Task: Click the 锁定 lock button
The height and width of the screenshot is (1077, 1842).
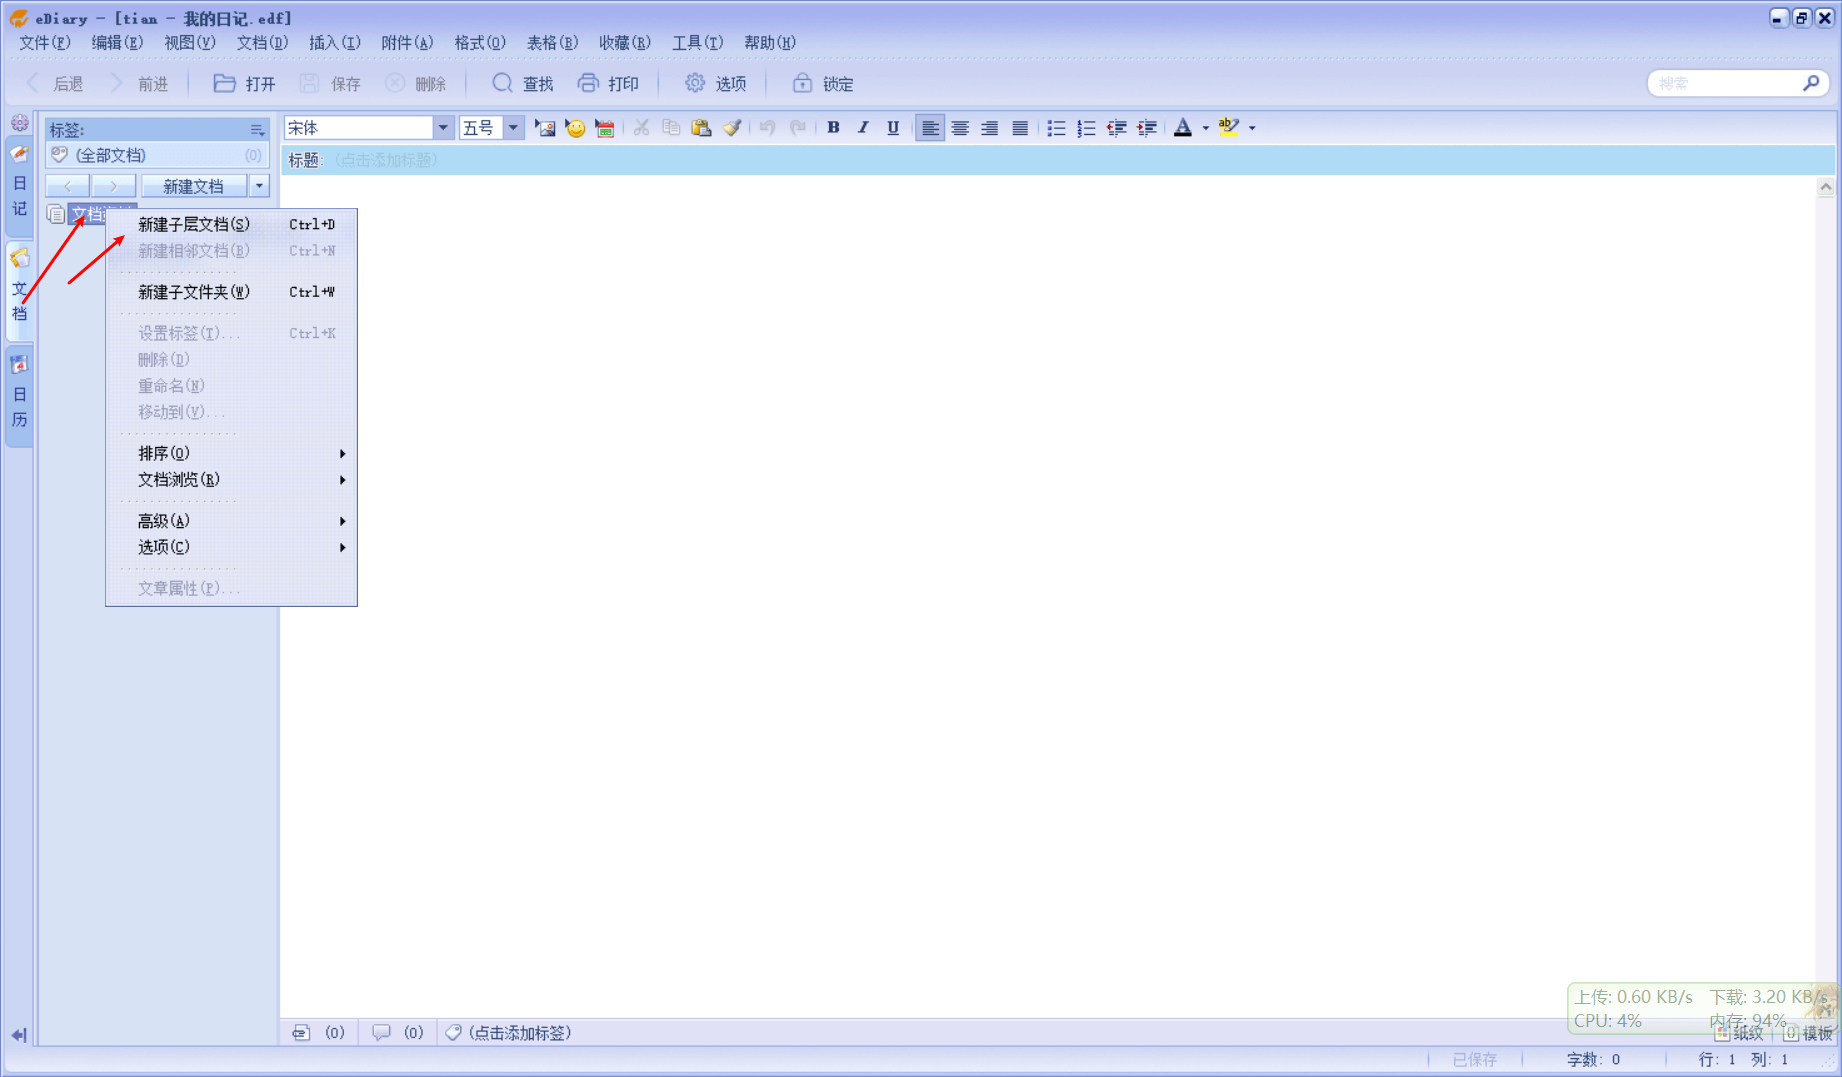Action: tap(823, 84)
